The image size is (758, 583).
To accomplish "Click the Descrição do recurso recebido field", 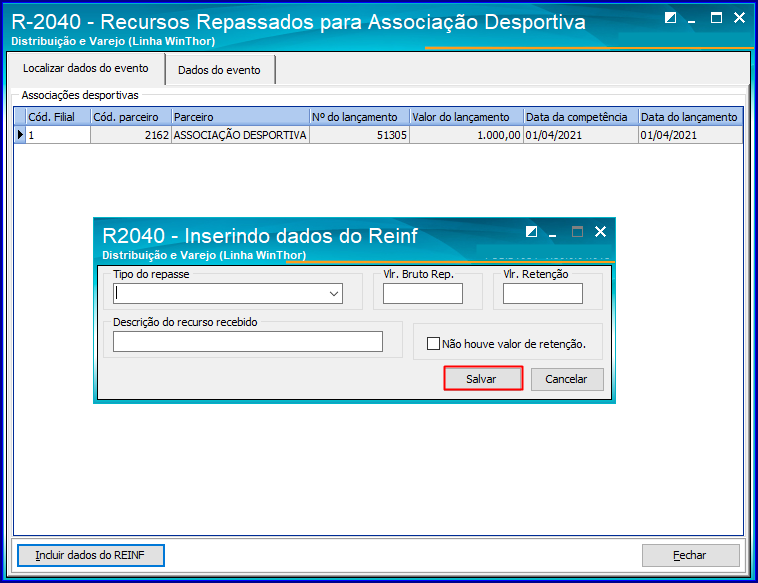I will pyautogui.click(x=248, y=341).
